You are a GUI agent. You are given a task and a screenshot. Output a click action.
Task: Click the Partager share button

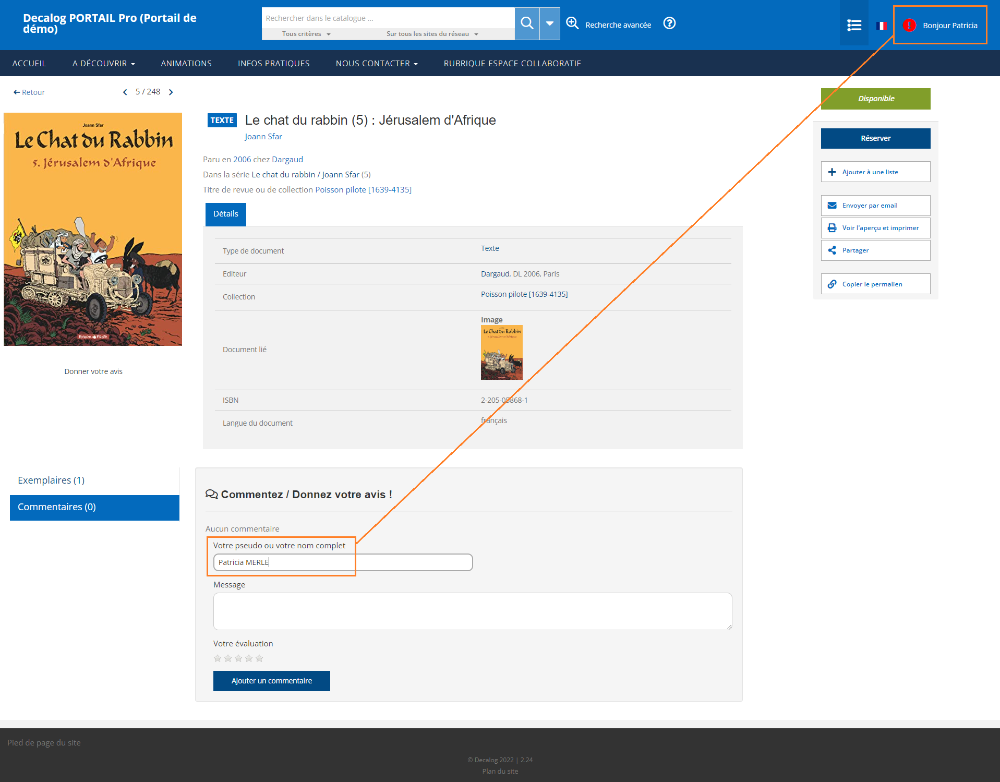coord(875,250)
